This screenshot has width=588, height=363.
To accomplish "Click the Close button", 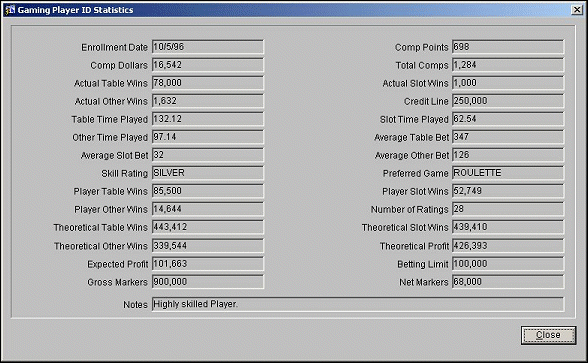I will tap(548, 335).
